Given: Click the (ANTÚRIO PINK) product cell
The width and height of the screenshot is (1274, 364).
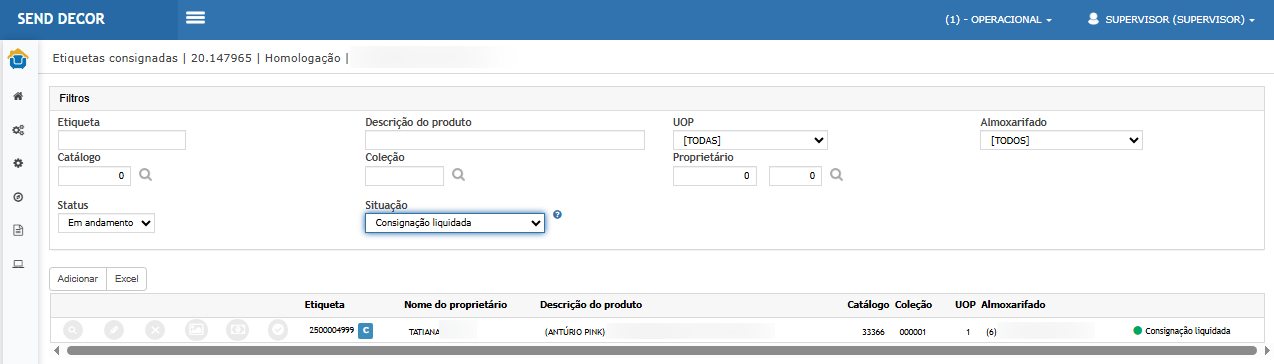Looking at the screenshot, I should pyautogui.click(x=575, y=331).
